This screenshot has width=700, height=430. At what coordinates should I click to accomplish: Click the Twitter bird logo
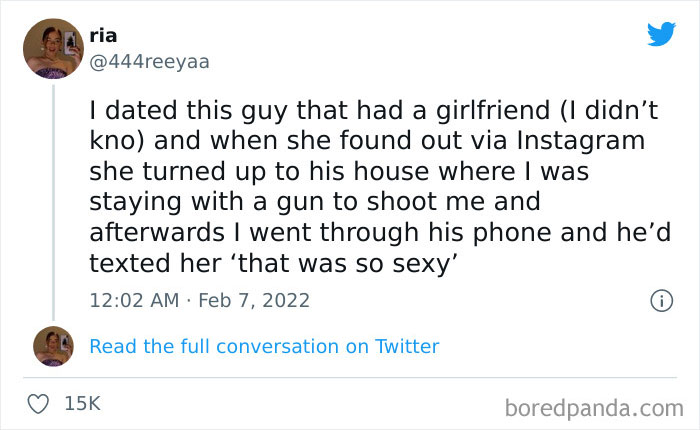click(661, 34)
